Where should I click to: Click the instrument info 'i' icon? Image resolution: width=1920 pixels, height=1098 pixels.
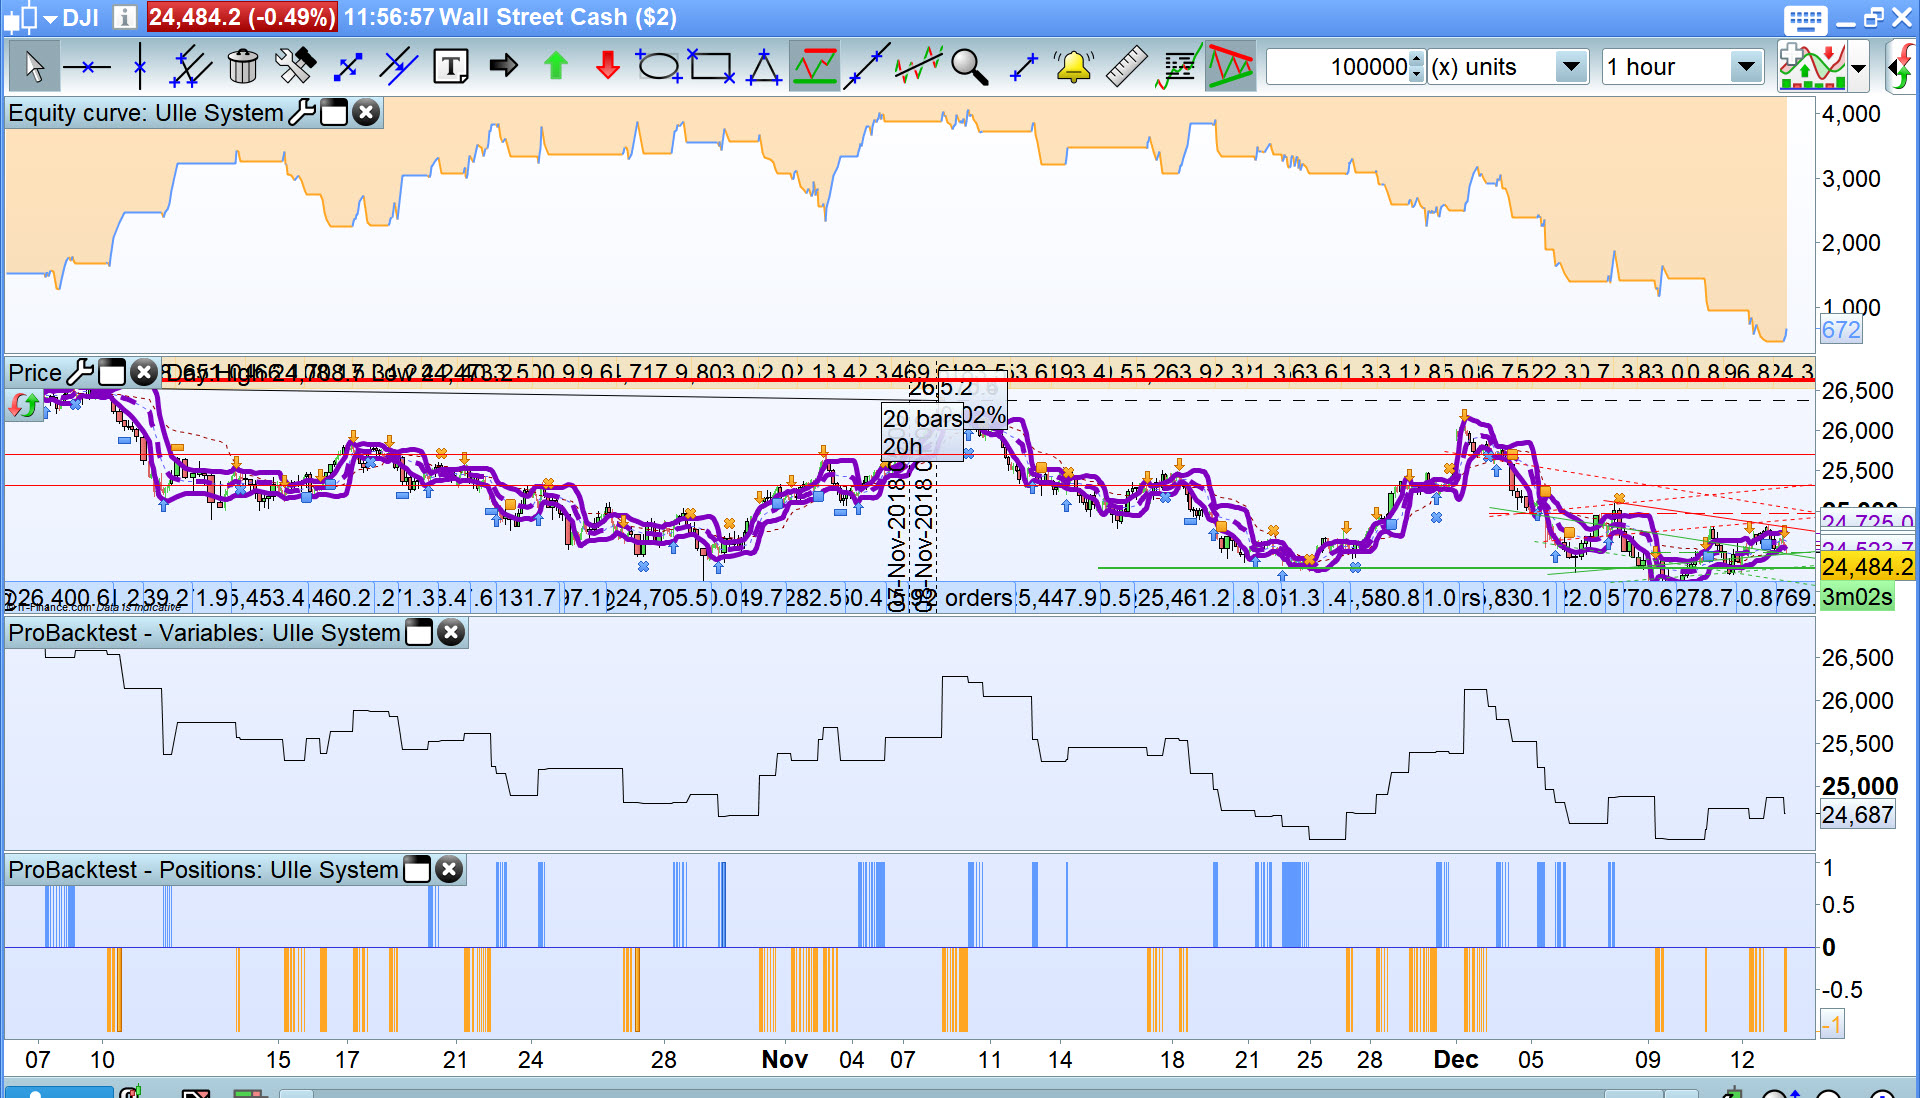[124, 17]
